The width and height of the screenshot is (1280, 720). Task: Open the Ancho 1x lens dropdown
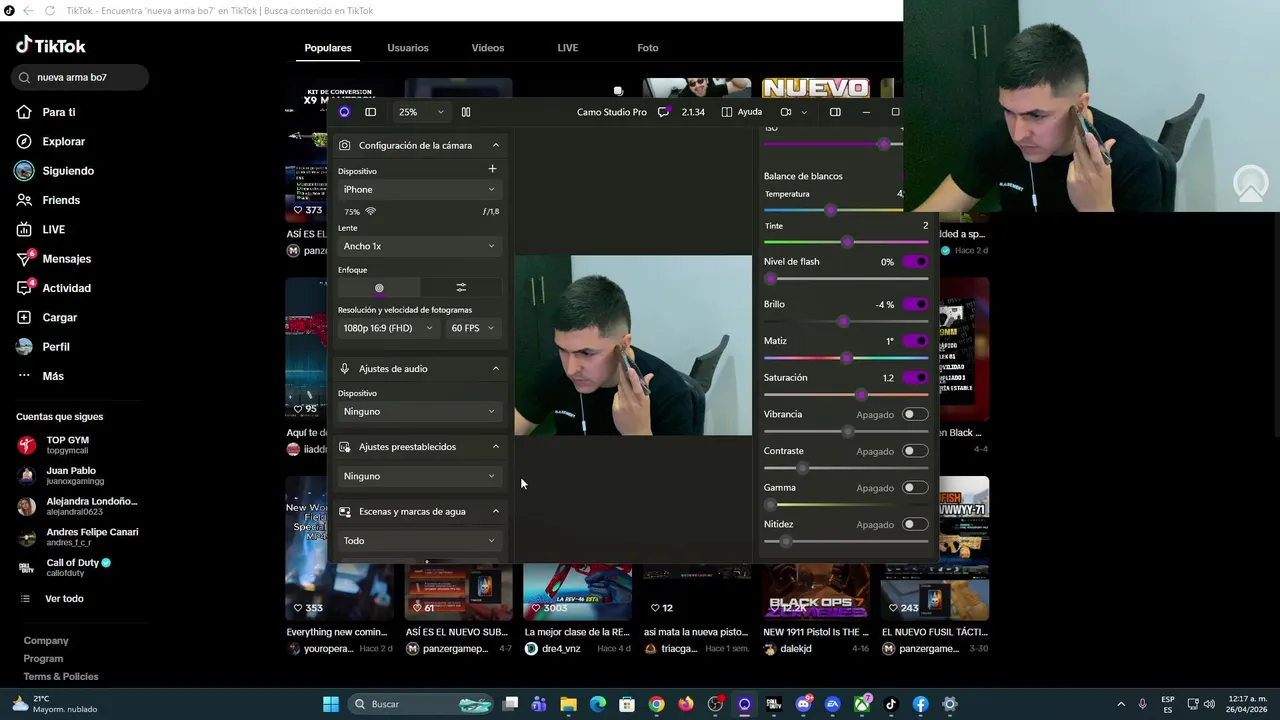[x=419, y=246]
